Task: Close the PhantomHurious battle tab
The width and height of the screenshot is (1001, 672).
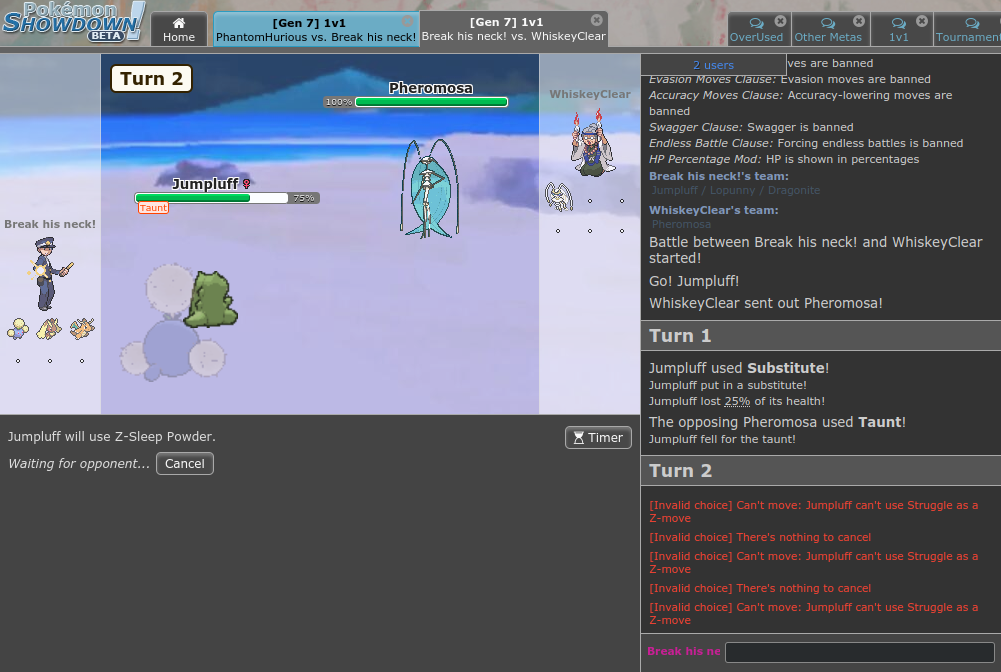Action: point(407,20)
